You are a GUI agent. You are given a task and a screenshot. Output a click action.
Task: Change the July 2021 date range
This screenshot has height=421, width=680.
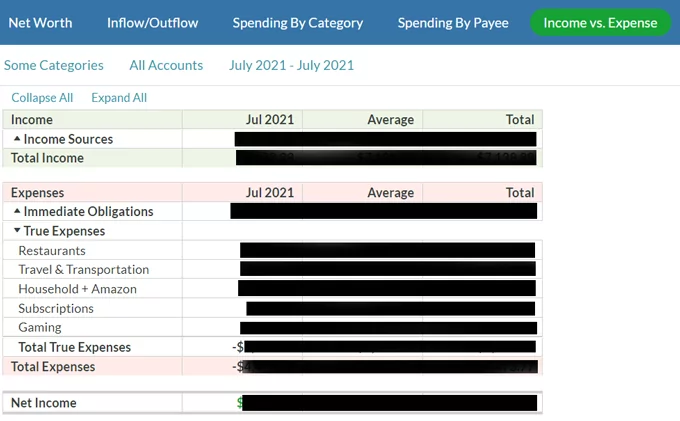(x=291, y=65)
